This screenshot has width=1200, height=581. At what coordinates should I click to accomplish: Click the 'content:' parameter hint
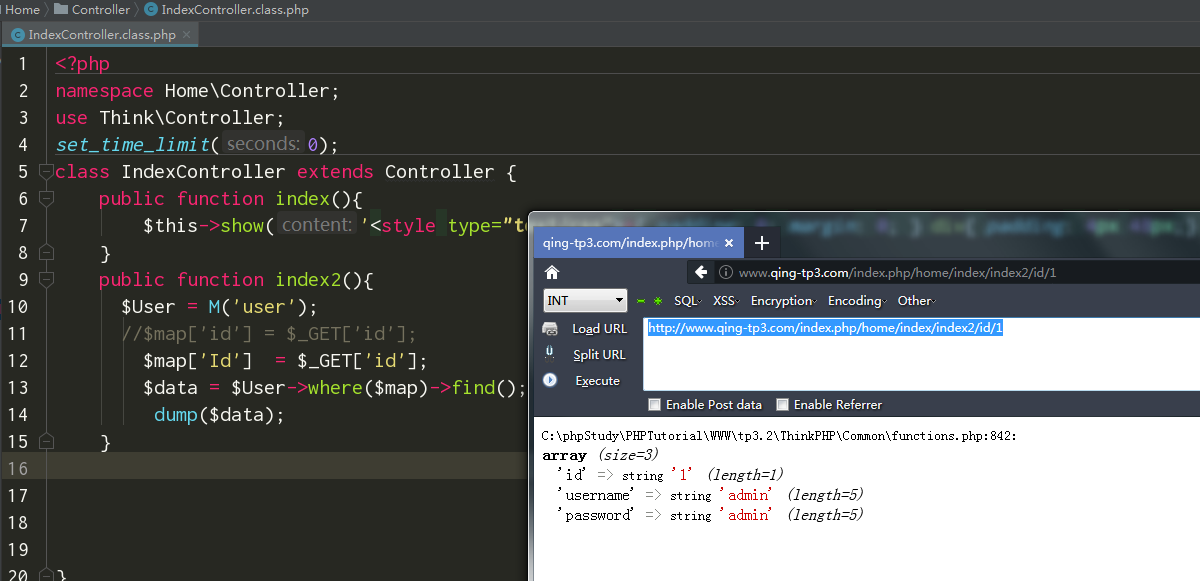[318, 225]
